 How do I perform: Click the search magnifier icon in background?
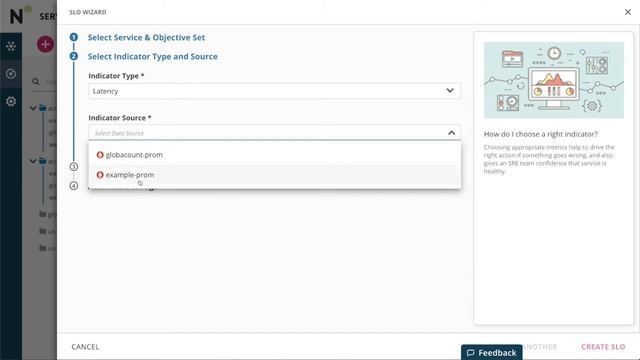click(x=36, y=82)
